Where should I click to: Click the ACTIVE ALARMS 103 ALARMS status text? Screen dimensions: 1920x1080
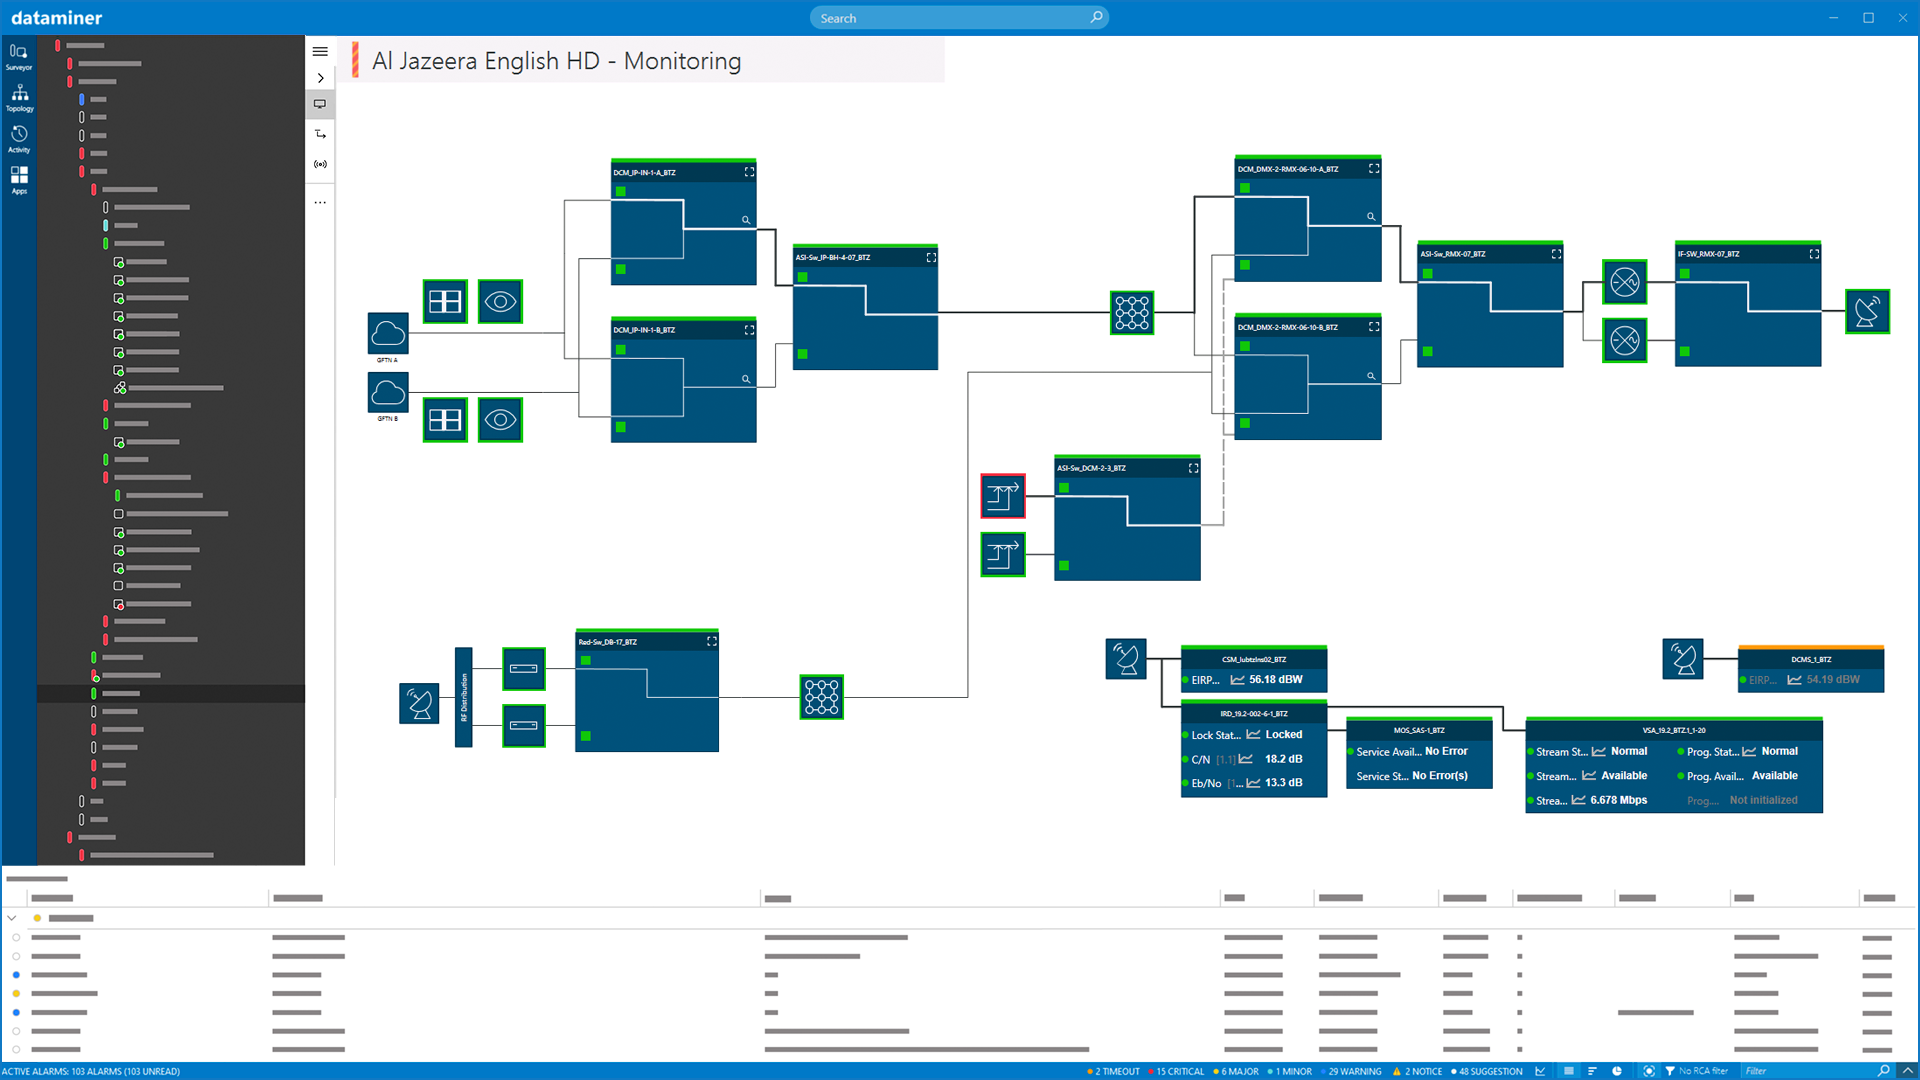tap(91, 1071)
